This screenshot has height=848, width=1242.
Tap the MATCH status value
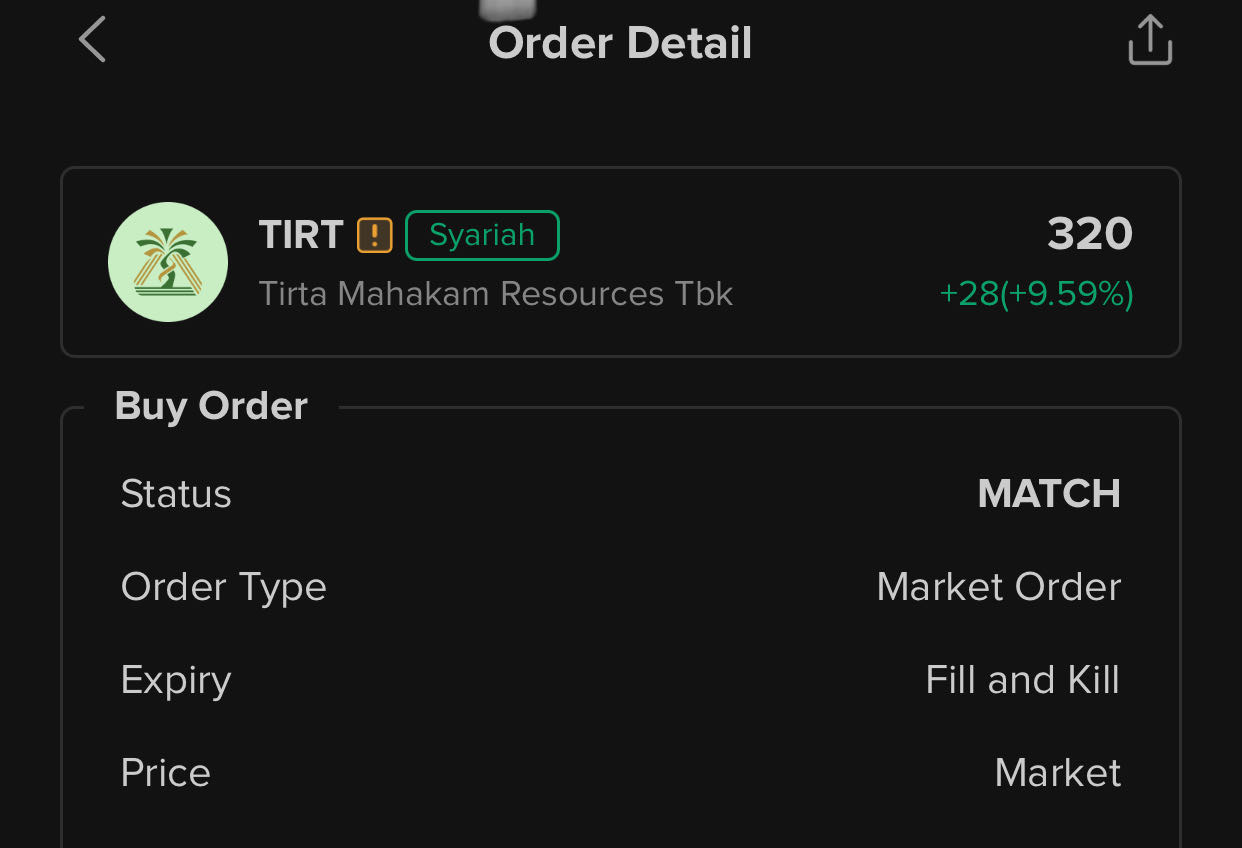tap(1049, 494)
